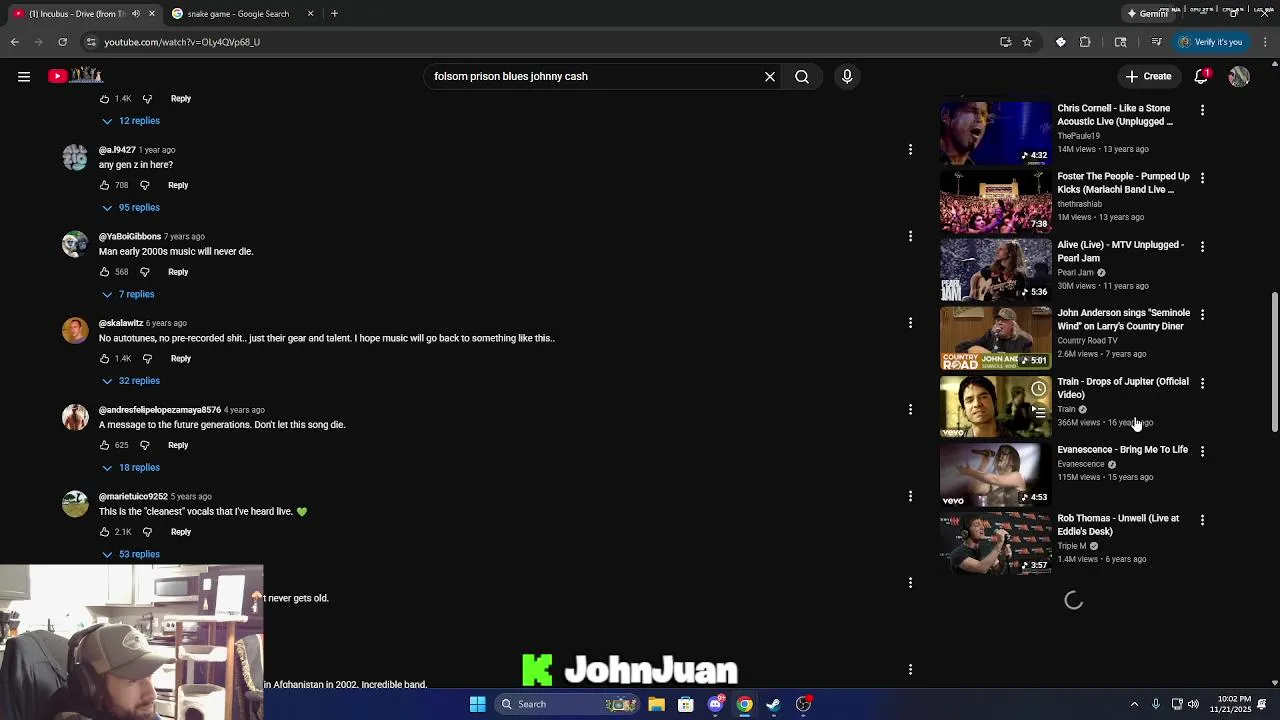This screenshot has height=720, width=1280.
Task: Open Chrome extensions puzzle icon
Action: click(1085, 42)
